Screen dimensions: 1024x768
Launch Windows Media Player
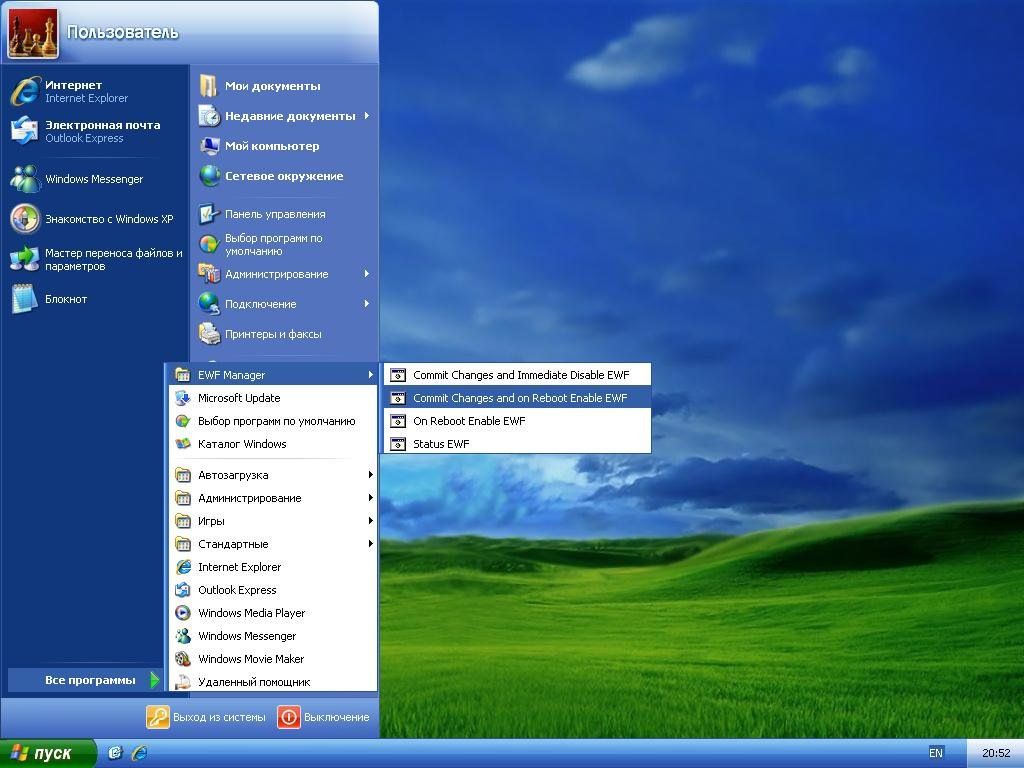[x=273, y=613]
